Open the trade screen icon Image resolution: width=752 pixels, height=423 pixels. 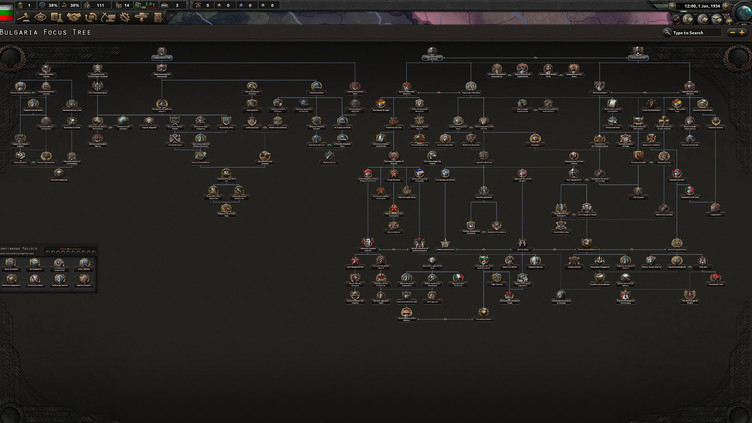[91, 18]
